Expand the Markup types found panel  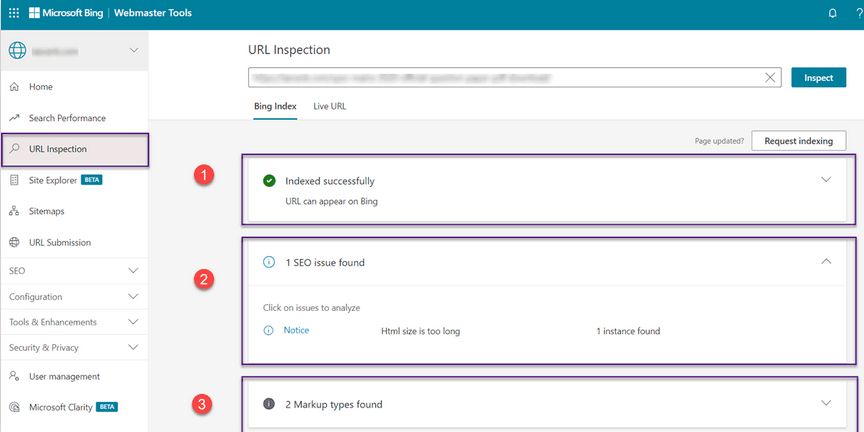coord(826,403)
